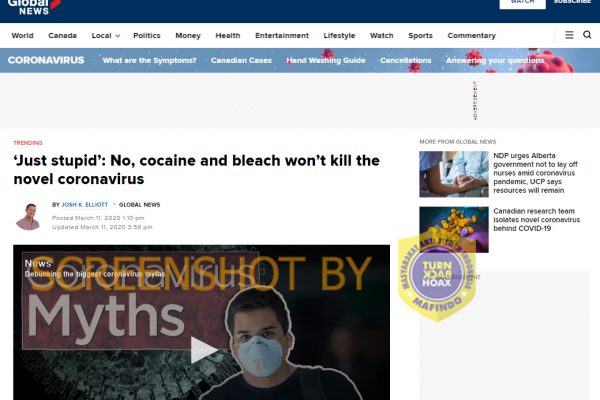Open the Commentary section
The height and width of the screenshot is (400, 600).
[471, 36]
